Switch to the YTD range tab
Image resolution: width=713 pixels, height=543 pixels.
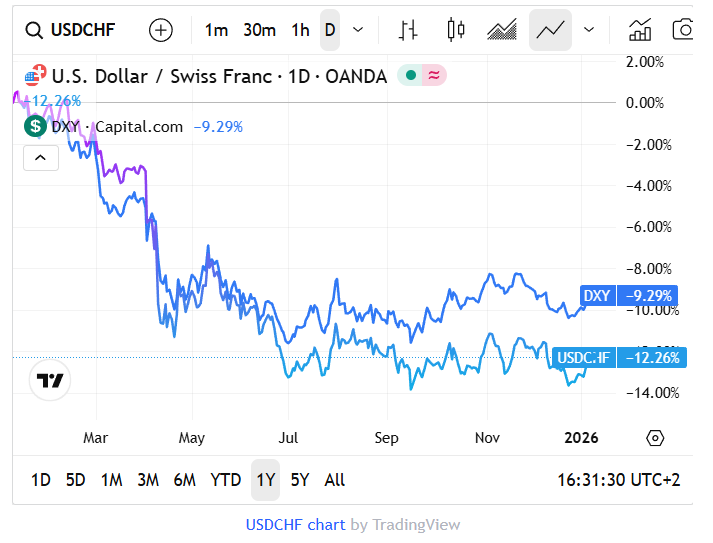point(226,480)
